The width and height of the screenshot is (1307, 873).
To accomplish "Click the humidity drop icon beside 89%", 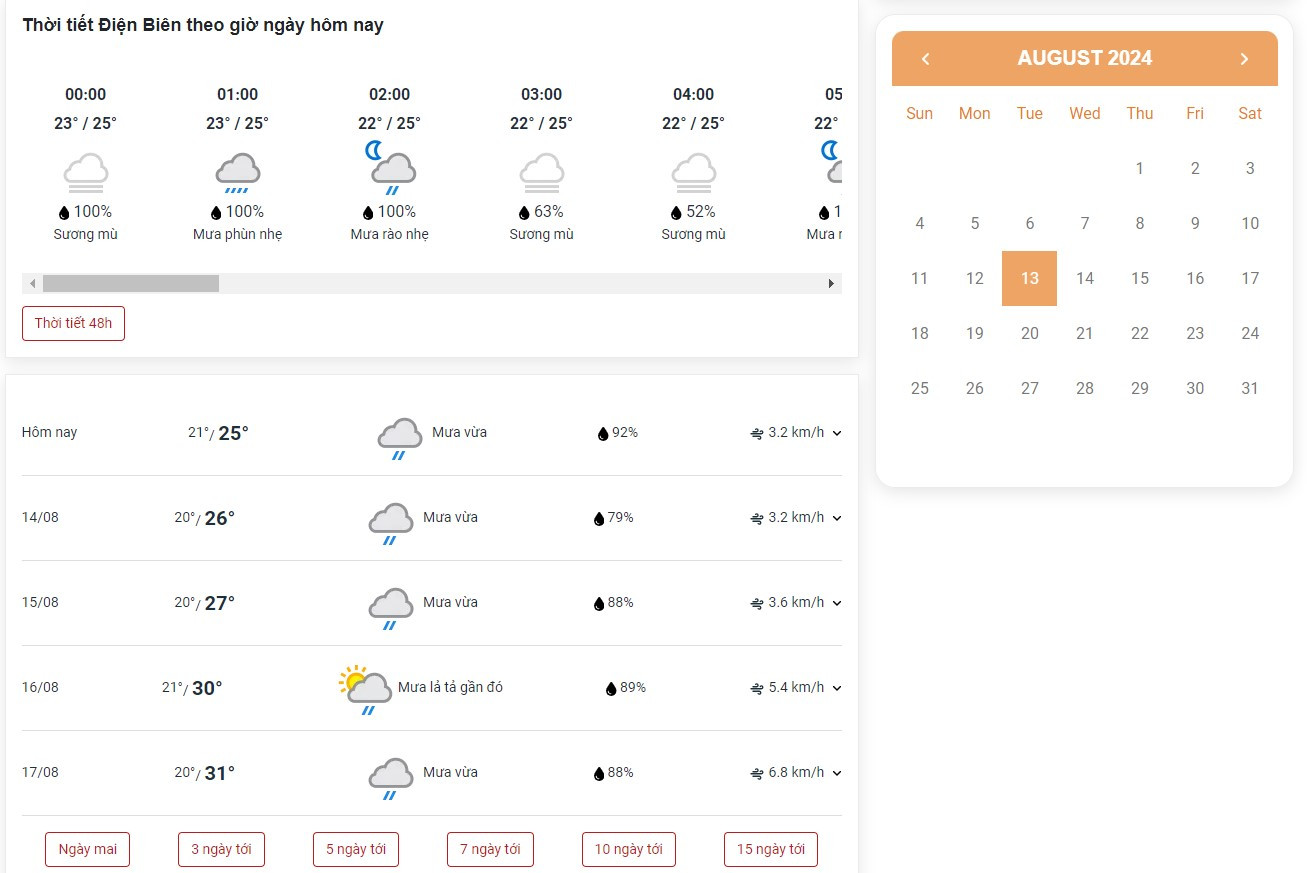I will pos(611,689).
